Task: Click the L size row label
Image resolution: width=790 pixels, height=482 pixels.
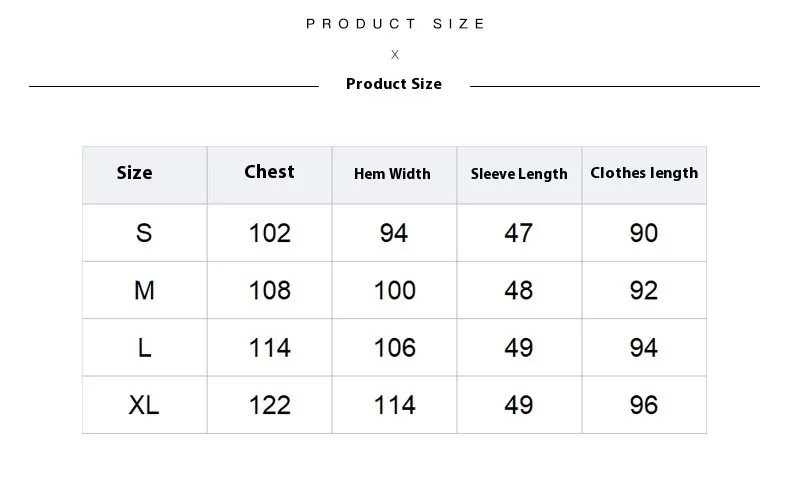Action: [145, 348]
